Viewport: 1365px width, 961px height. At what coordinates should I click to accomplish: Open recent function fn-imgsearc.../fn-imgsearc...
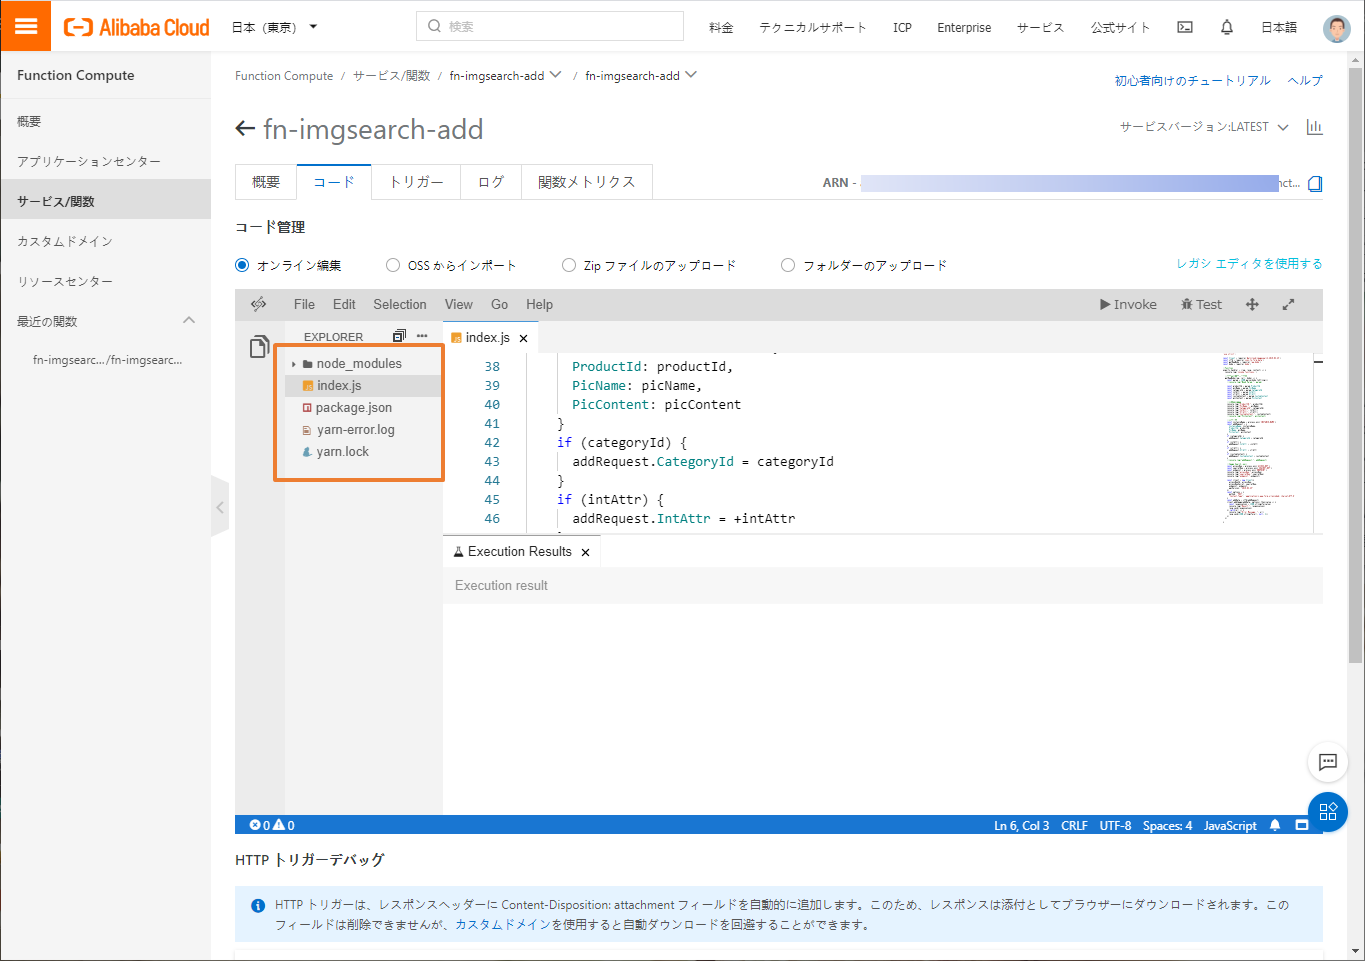click(107, 360)
